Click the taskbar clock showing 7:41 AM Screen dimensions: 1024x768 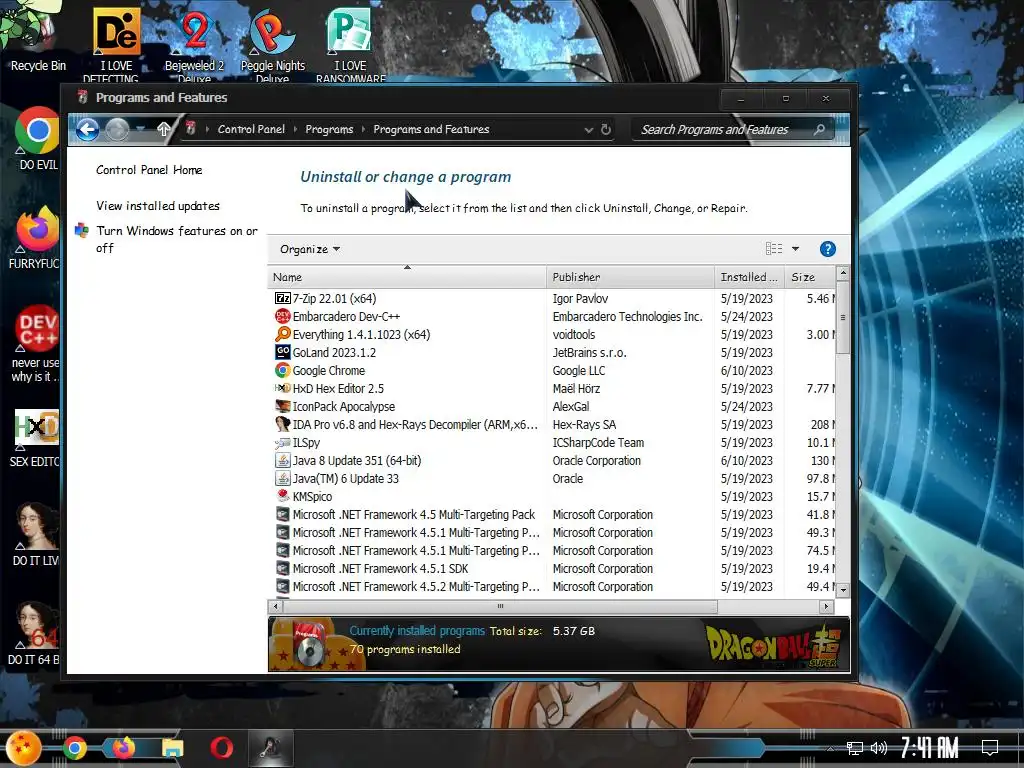tap(929, 748)
